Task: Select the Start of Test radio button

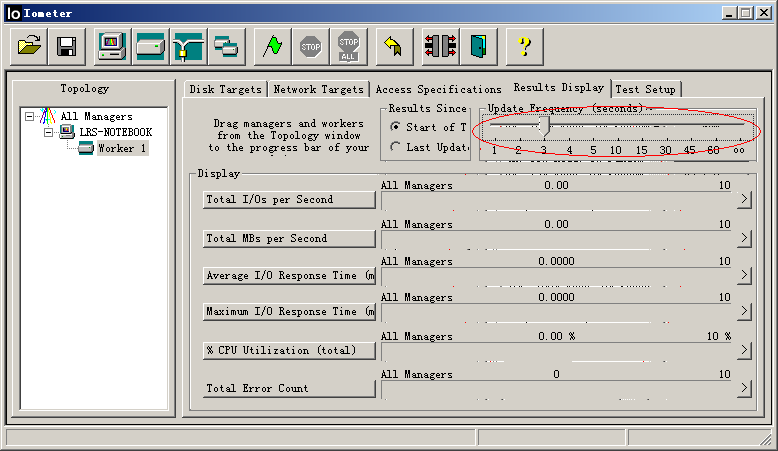Action: (396, 127)
